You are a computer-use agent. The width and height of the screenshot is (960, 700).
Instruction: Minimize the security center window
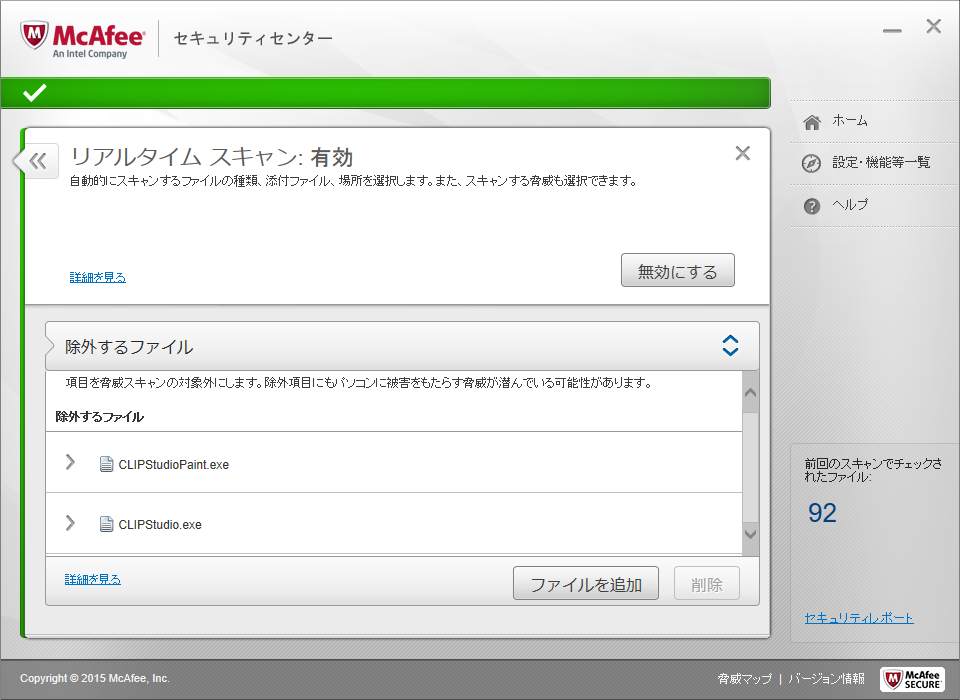[x=892, y=31]
